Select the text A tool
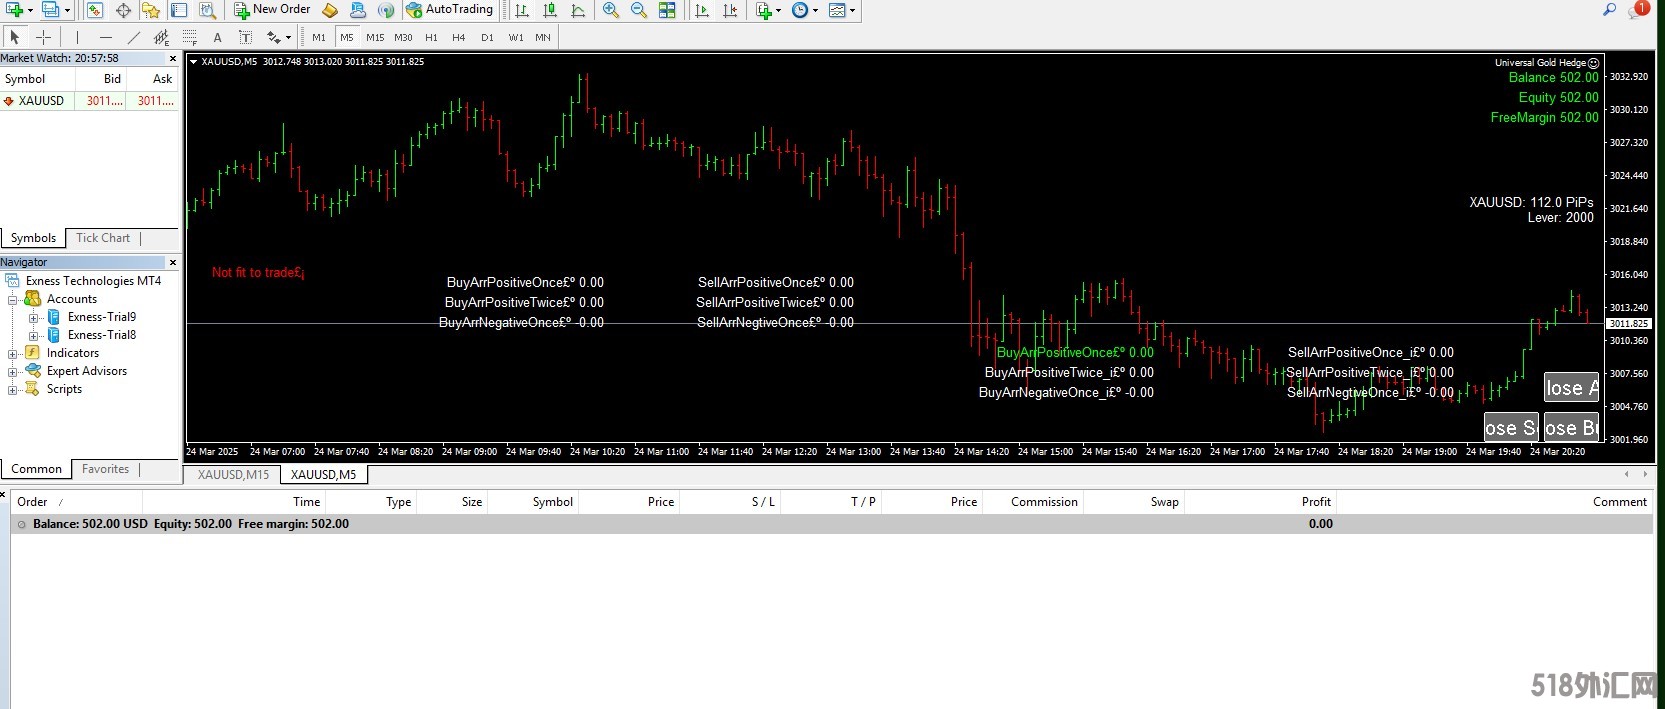The height and width of the screenshot is (709, 1665). tap(217, 37)
